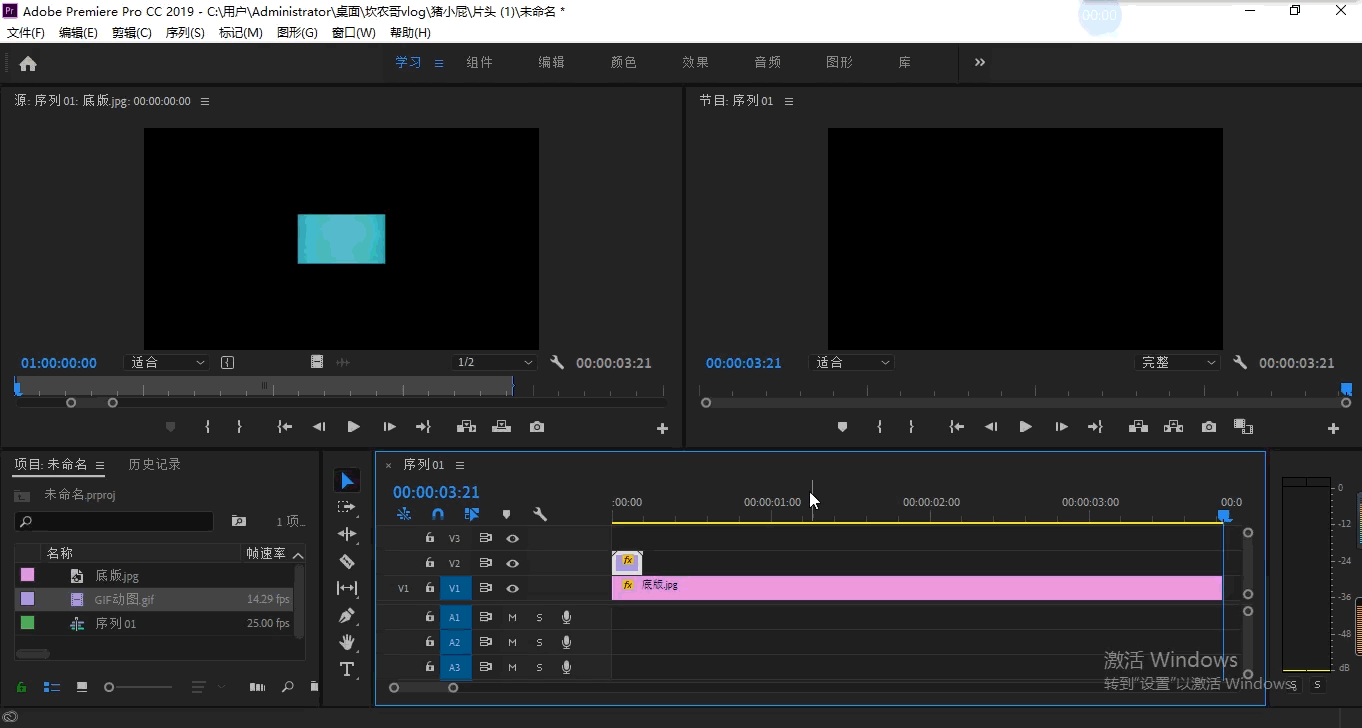Adjust project thumbnail zoom slider
1362x728 pixels.
(138, 687)
